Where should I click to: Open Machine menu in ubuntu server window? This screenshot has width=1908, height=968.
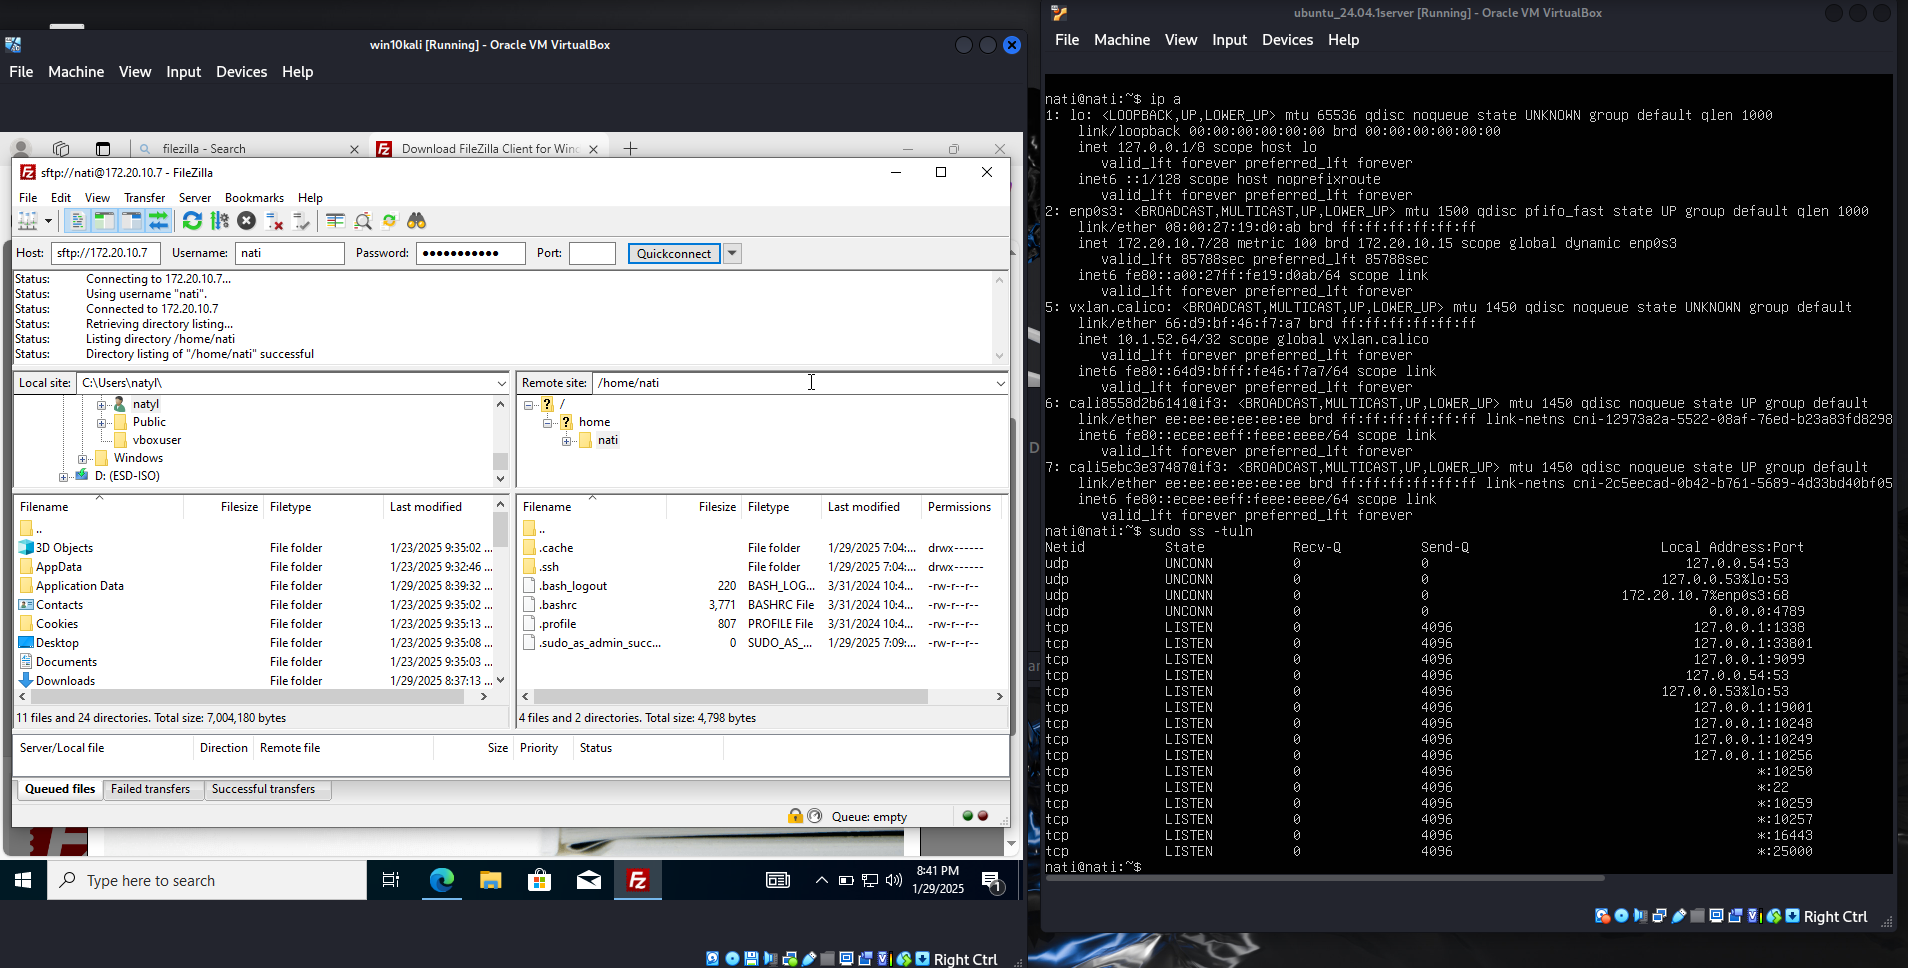1121,40
